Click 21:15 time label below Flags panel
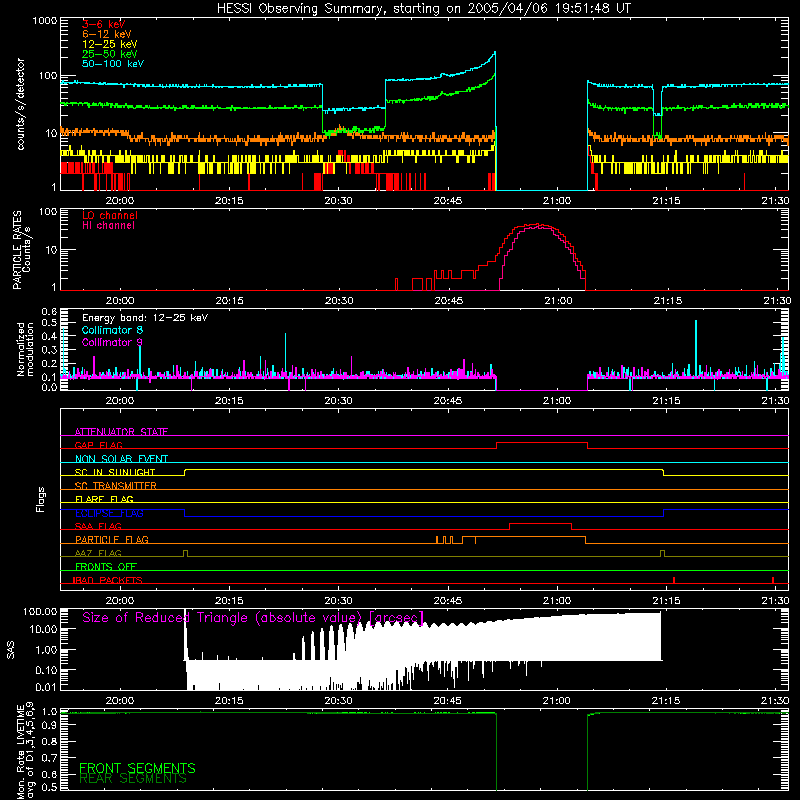 coord(666,601)
